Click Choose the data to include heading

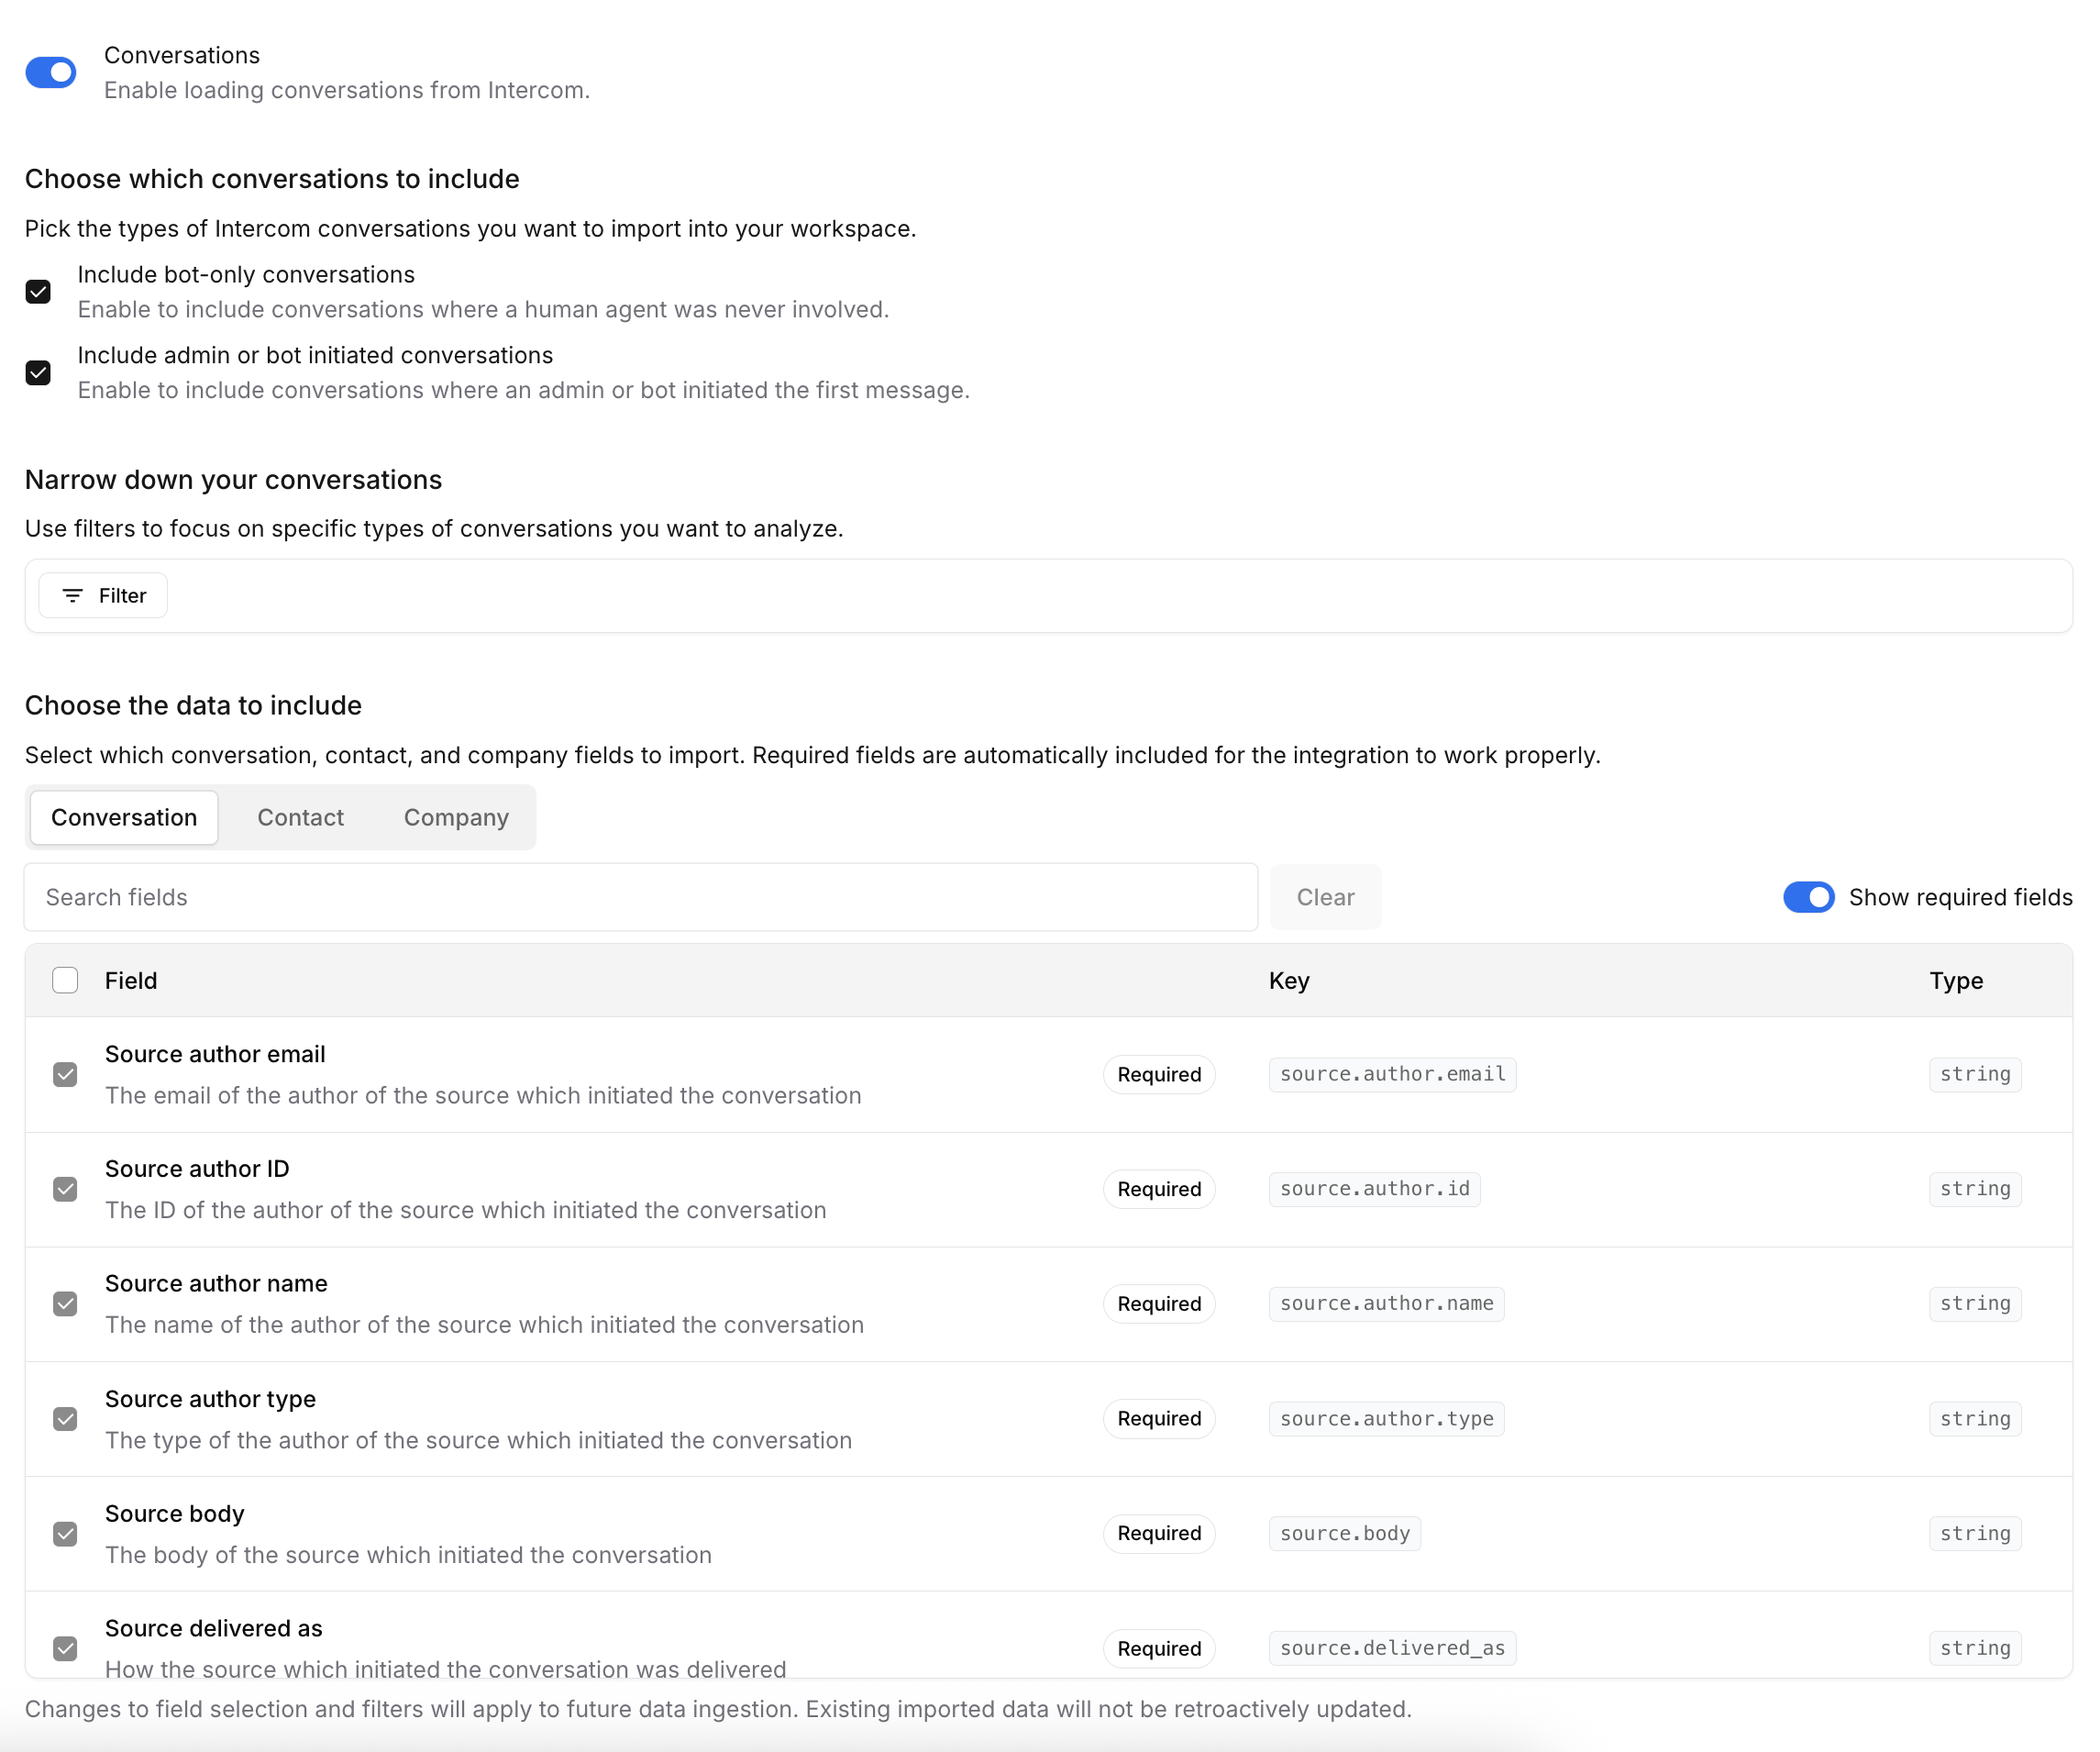193,706
